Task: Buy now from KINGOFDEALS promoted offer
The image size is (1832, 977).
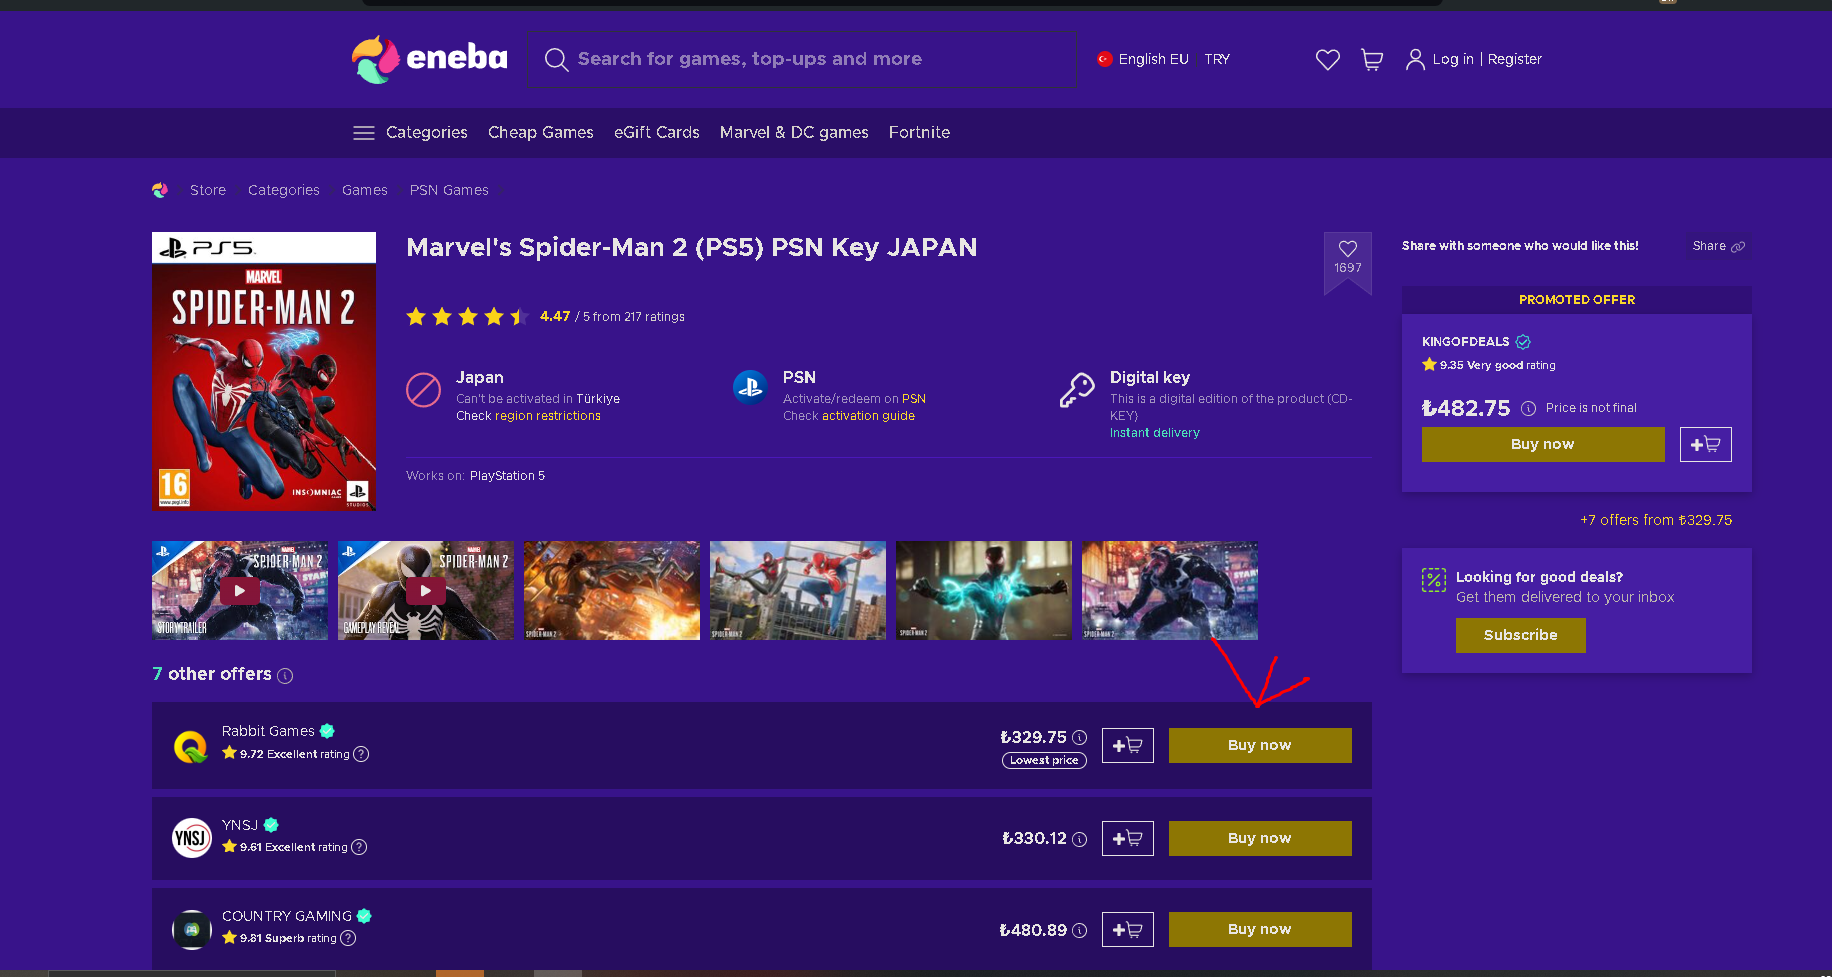Action: pos(1543,445)
